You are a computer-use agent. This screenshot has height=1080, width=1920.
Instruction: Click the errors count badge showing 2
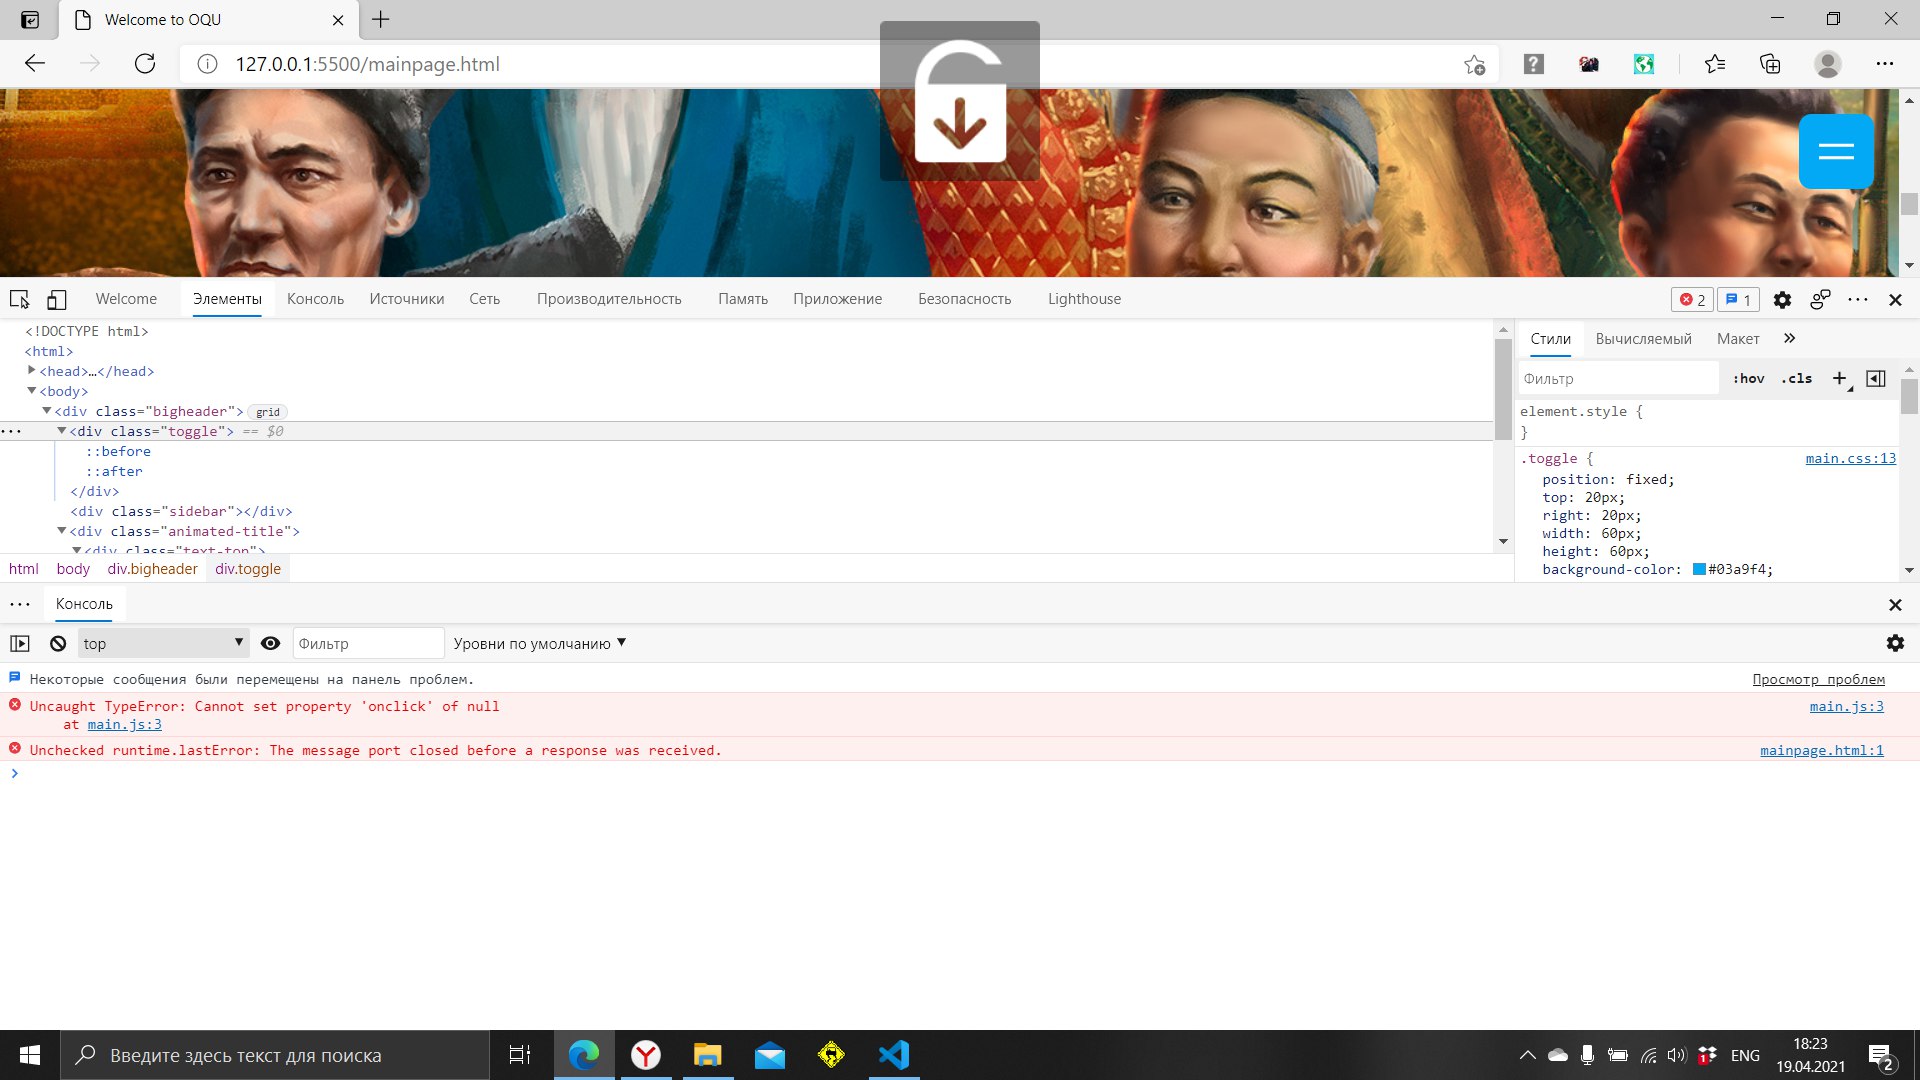(x=1692, y=299)
